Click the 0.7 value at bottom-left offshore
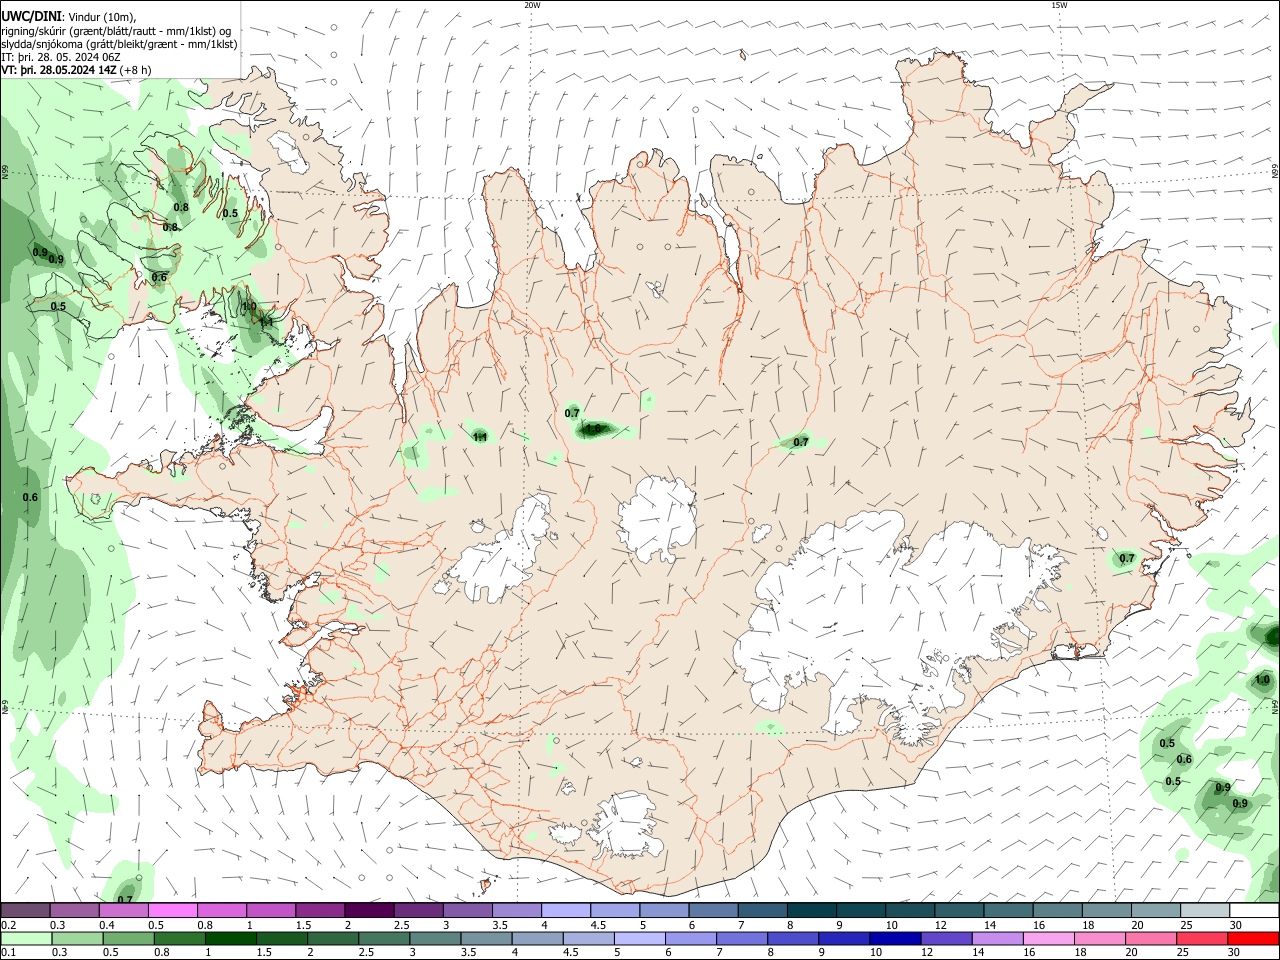The image size is (1280, 960). [126, 899]
